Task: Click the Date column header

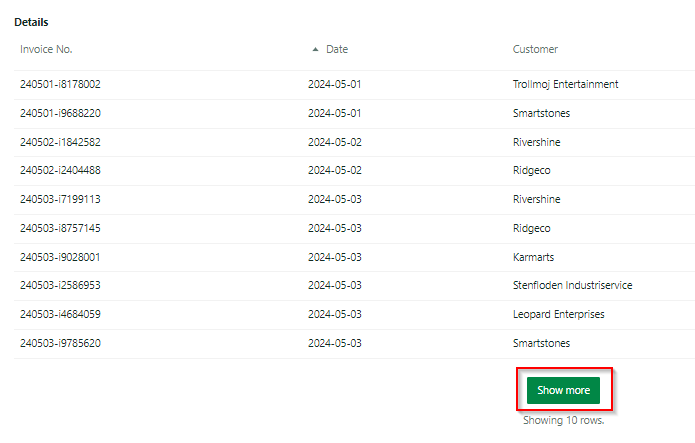Action: [x=337, y=49]
